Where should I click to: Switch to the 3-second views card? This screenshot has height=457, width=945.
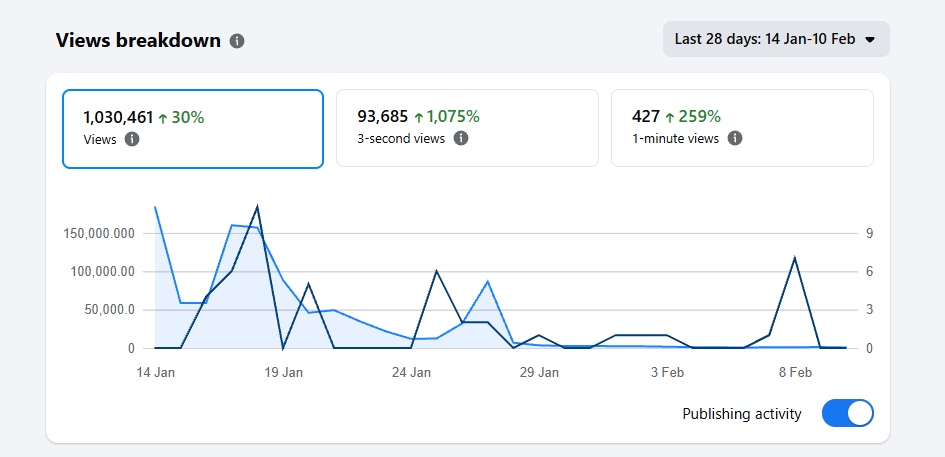[467, 128]
